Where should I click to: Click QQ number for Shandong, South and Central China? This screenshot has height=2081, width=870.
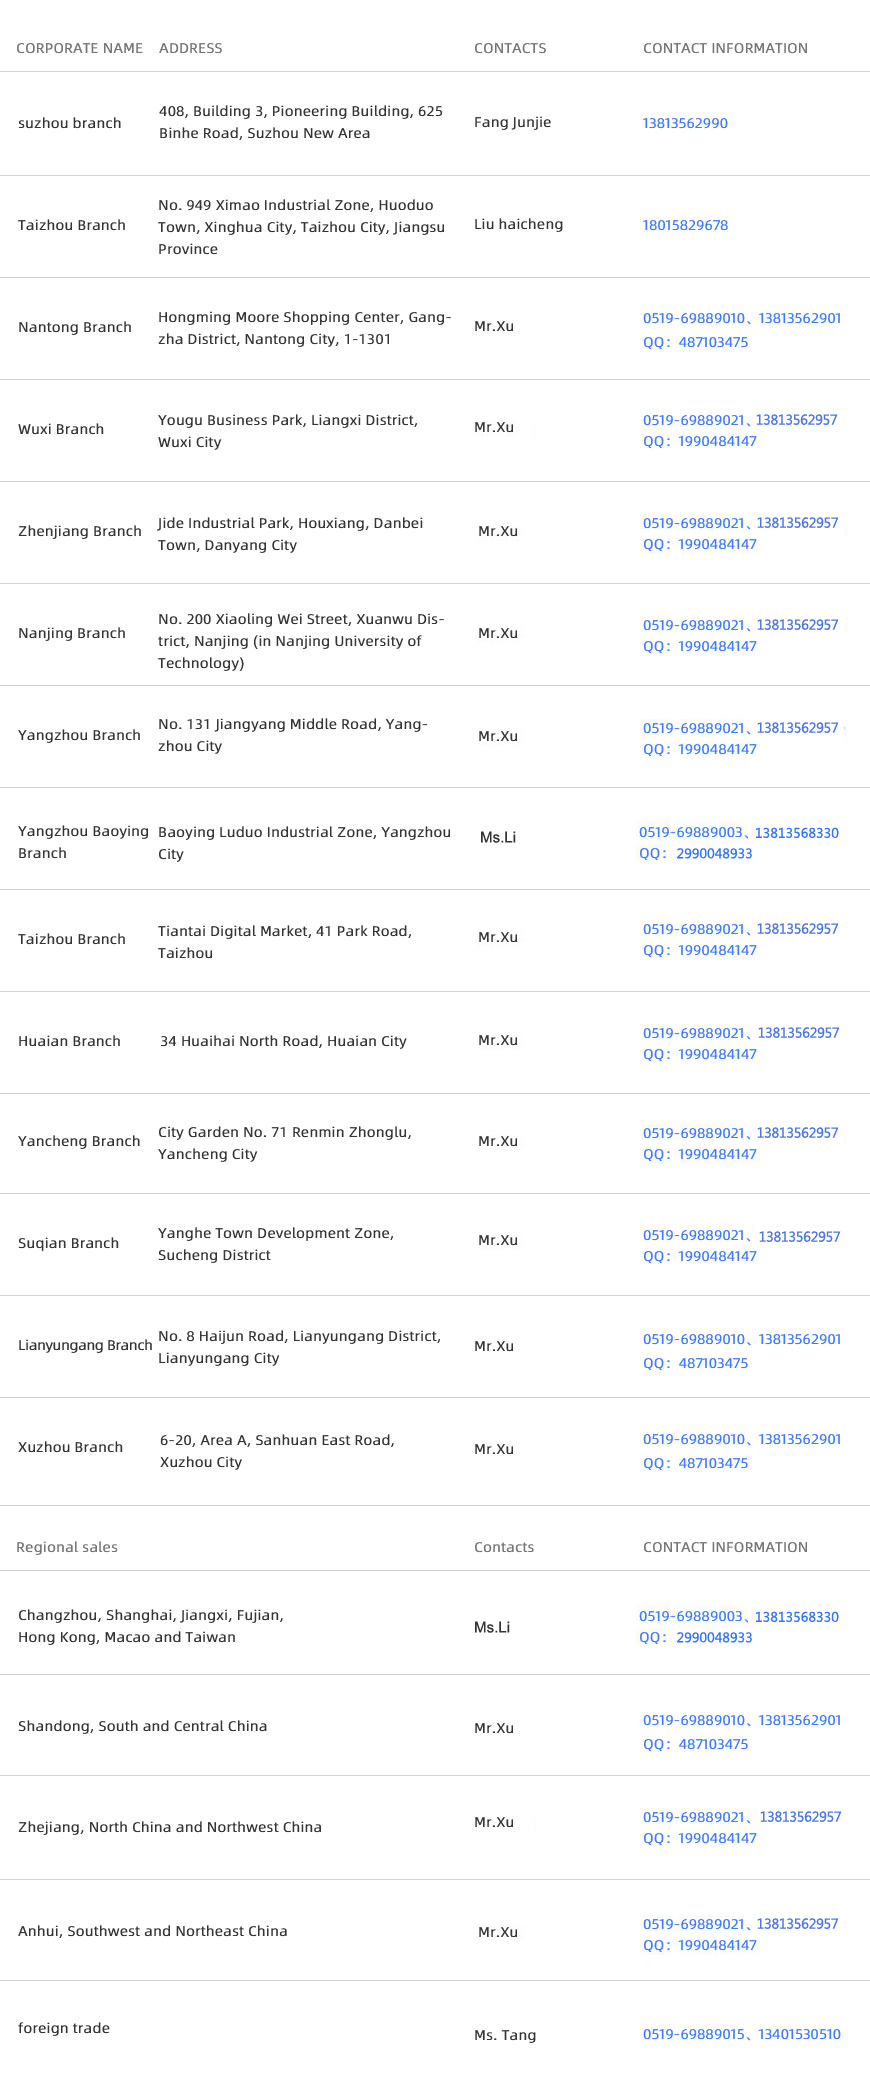pyautogui.click(x=695, y=1744)
